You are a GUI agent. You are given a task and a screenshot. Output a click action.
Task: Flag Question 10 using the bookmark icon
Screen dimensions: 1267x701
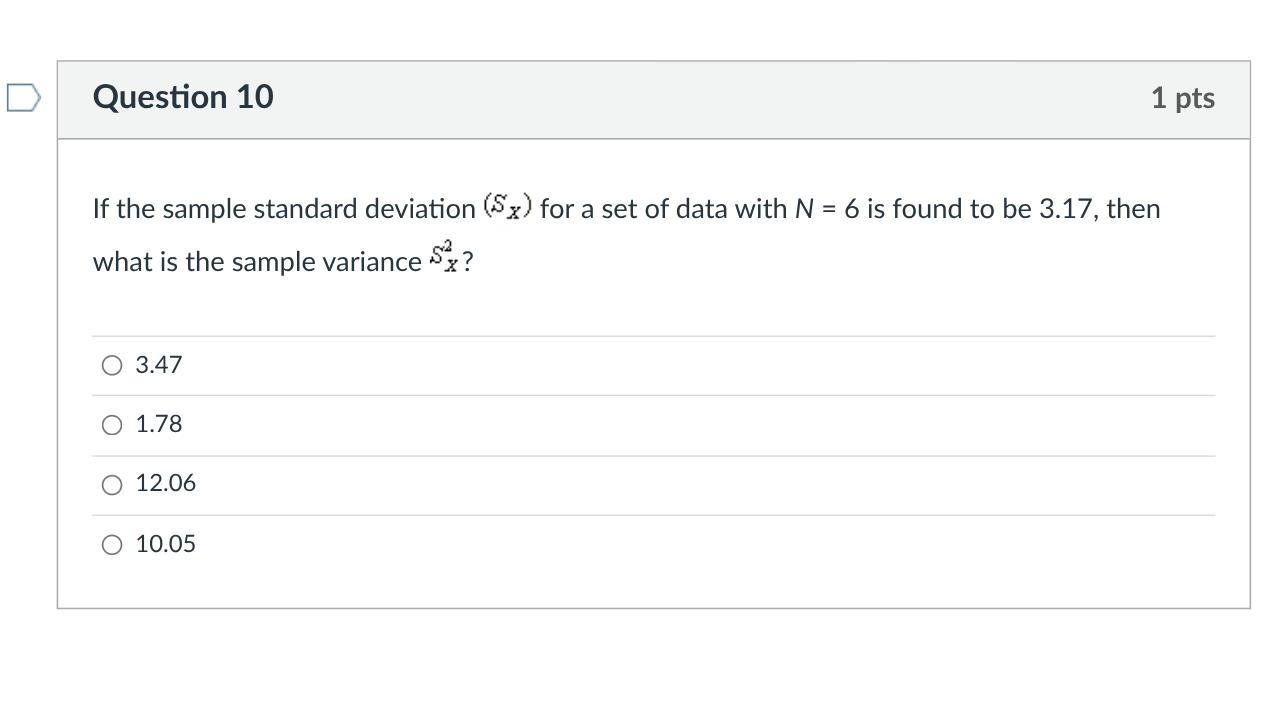[x=22, y=97]
